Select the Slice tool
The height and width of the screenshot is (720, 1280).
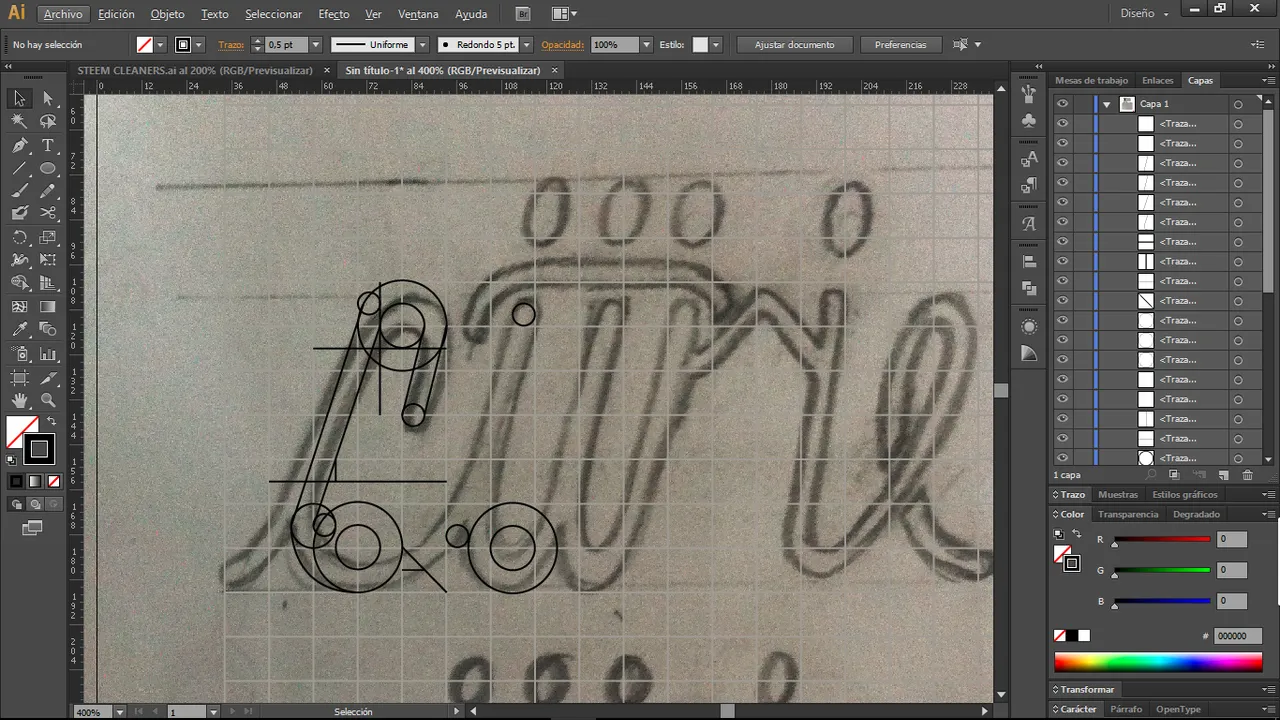pyautogui.click(x=47, y=378)
